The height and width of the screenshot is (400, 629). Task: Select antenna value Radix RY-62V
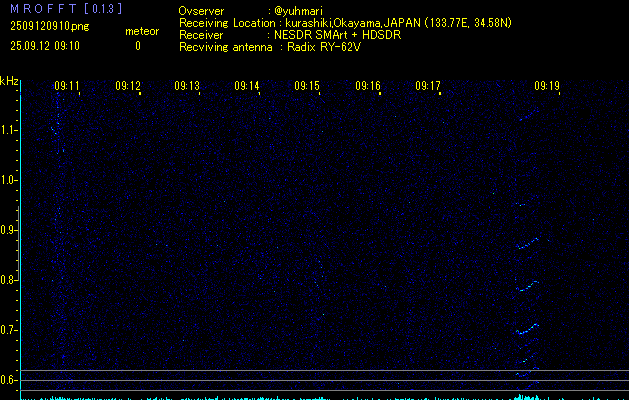click(x=324, y=47)
